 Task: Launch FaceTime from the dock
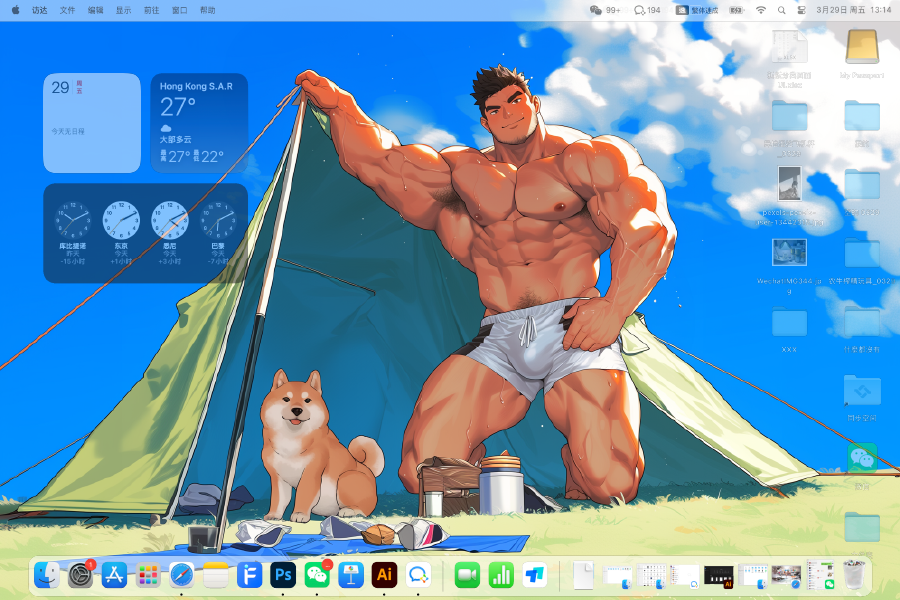[467, 575]
